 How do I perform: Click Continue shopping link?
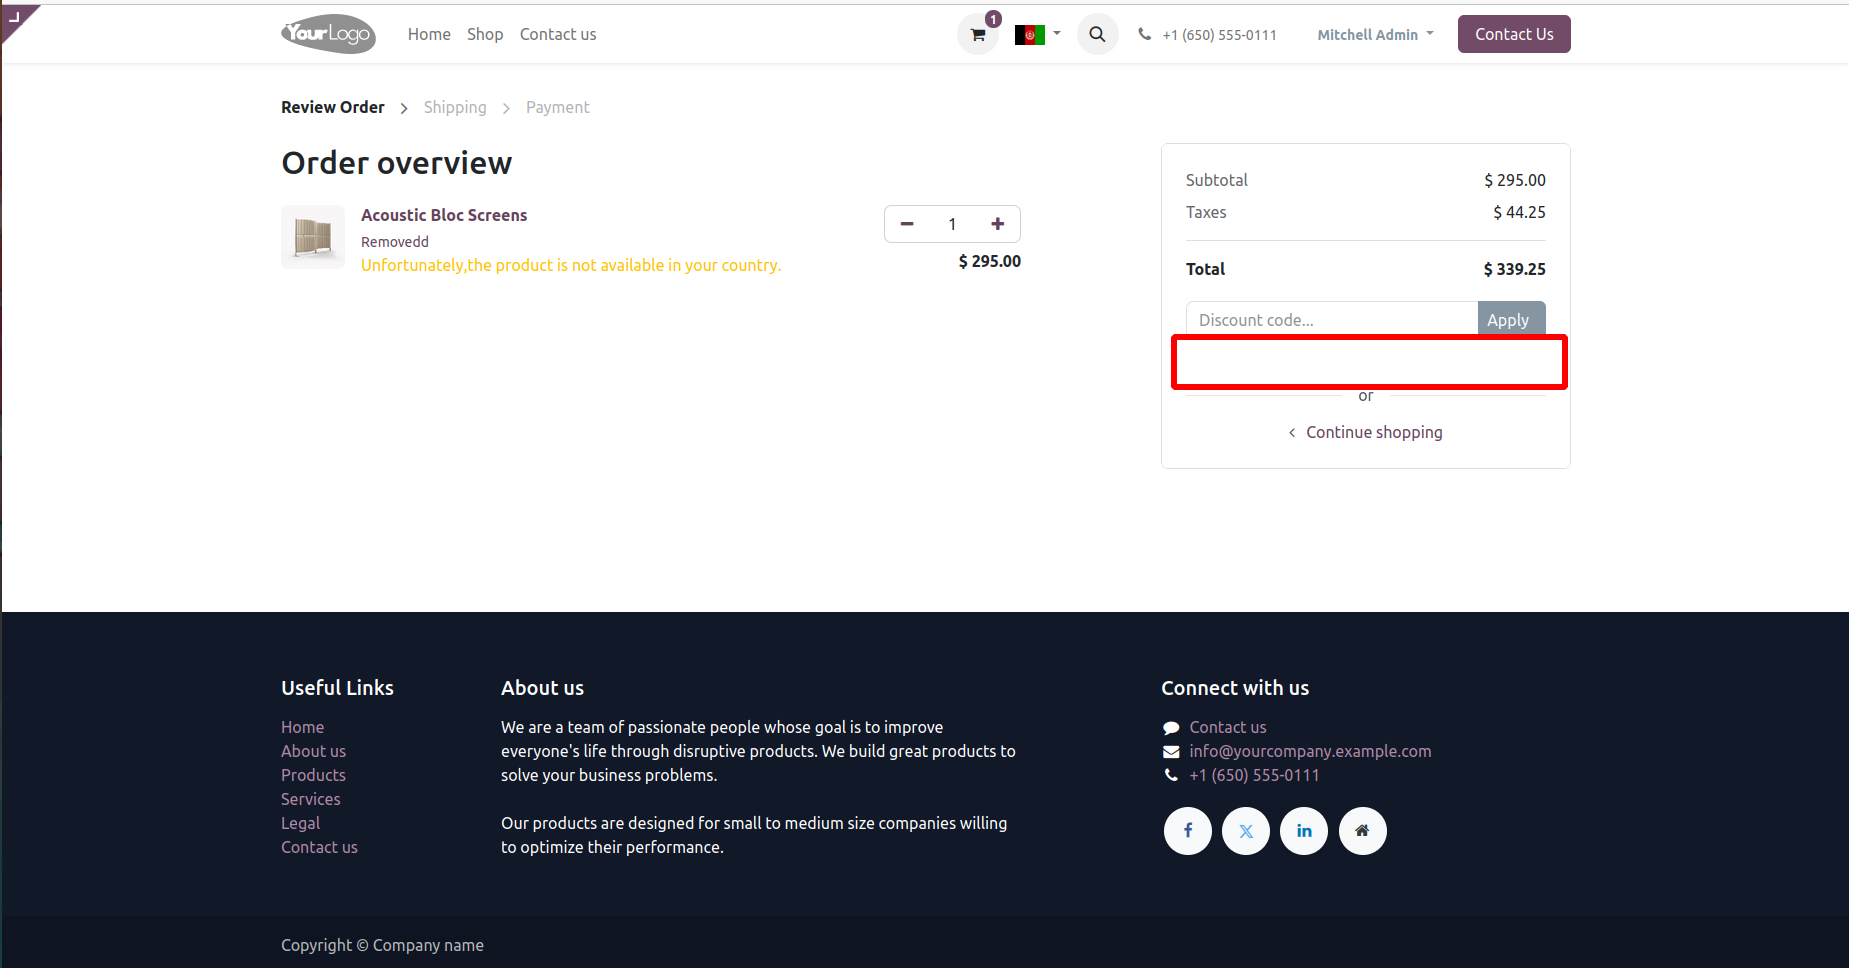(1366, 432)
